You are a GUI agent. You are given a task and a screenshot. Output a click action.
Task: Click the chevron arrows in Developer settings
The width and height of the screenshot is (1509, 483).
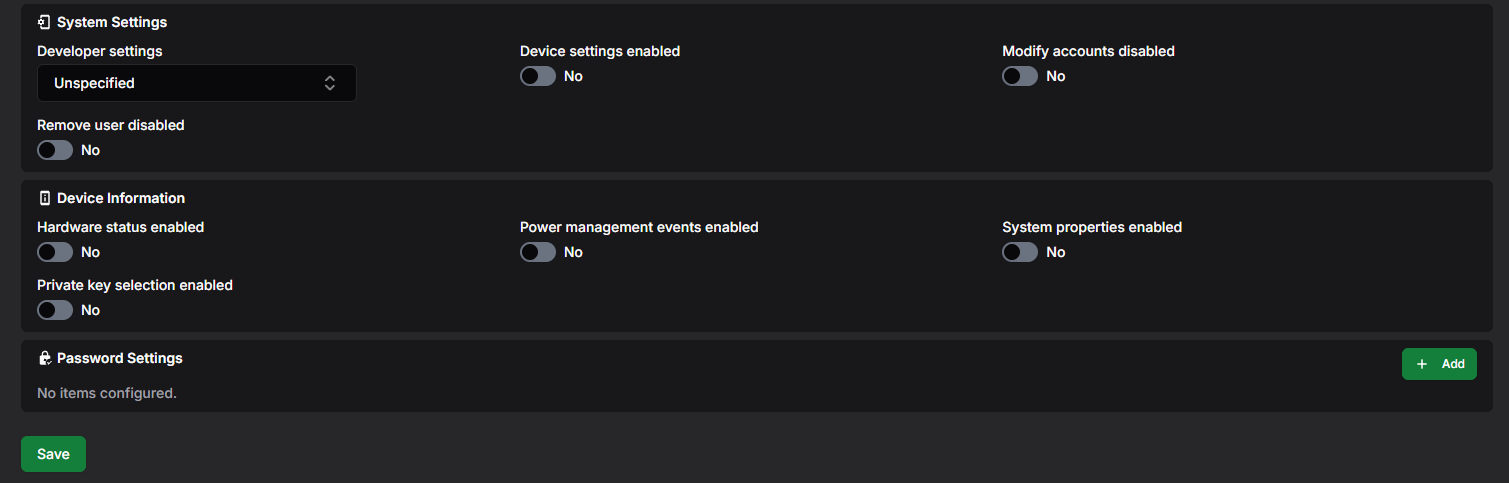click(x=330, y=83)
